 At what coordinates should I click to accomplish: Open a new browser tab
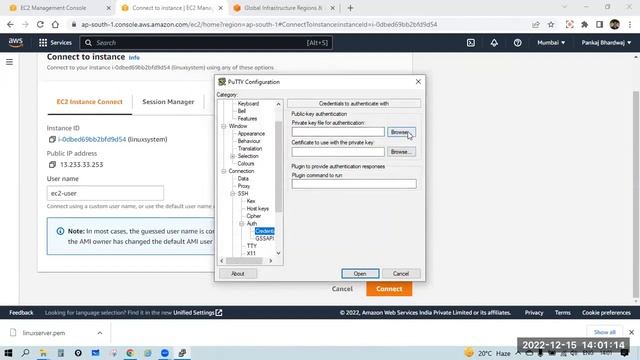coord(350,8)
